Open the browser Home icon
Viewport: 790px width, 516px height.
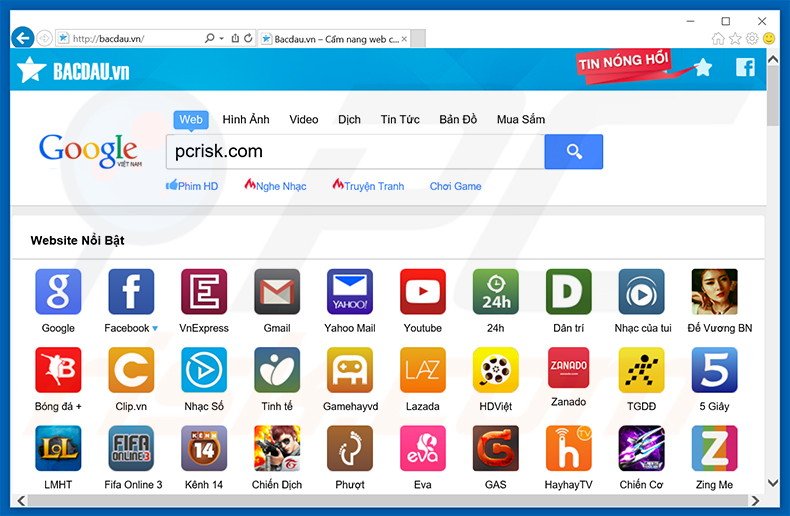[x=718, y=39]
